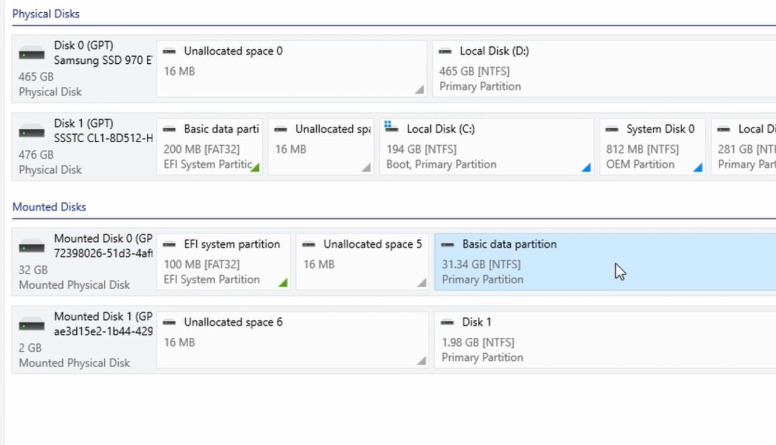Select the 281 GB NTFS partition on Disk 1

[744, 147]
